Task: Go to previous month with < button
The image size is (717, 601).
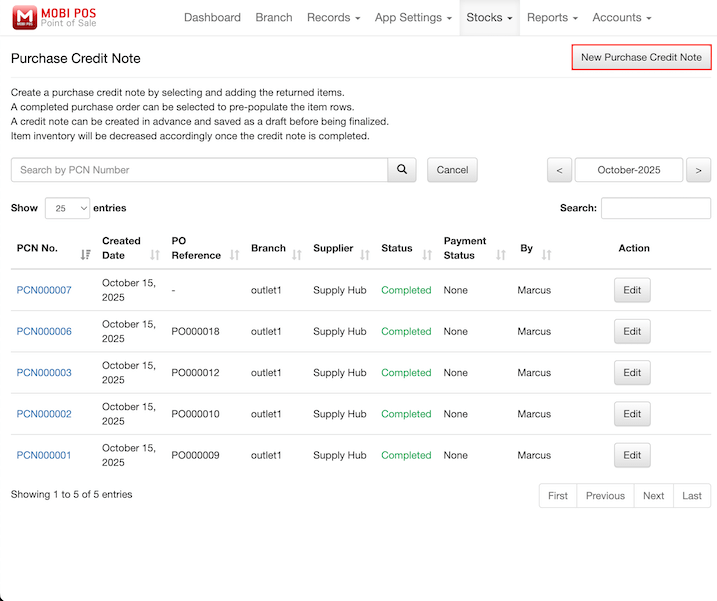Action: click(559, 170)
